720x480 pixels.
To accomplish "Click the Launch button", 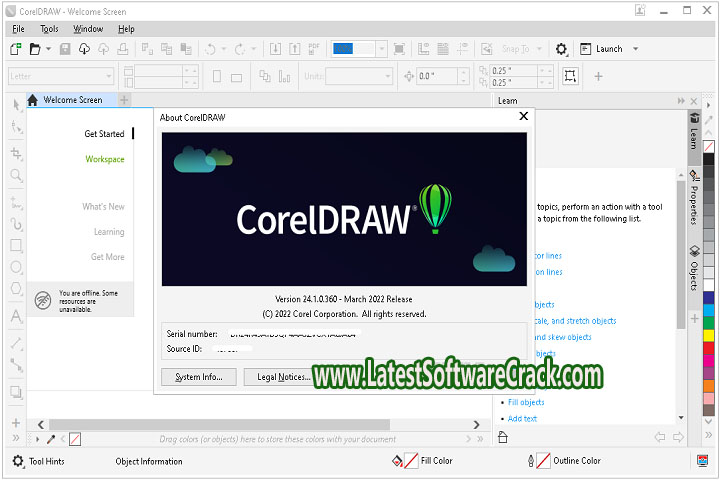I will (x=602, y=49).
